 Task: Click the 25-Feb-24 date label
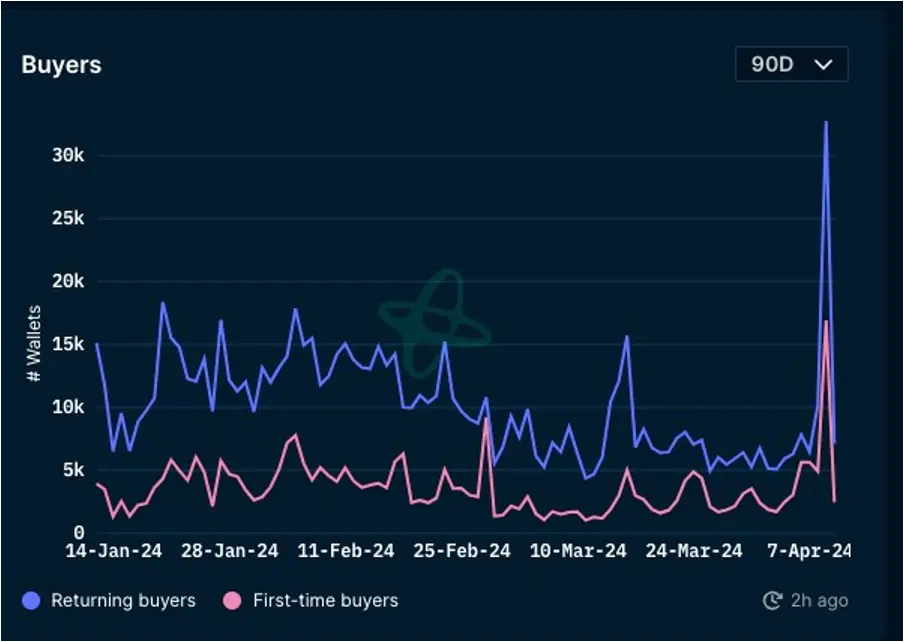point(462,550)
